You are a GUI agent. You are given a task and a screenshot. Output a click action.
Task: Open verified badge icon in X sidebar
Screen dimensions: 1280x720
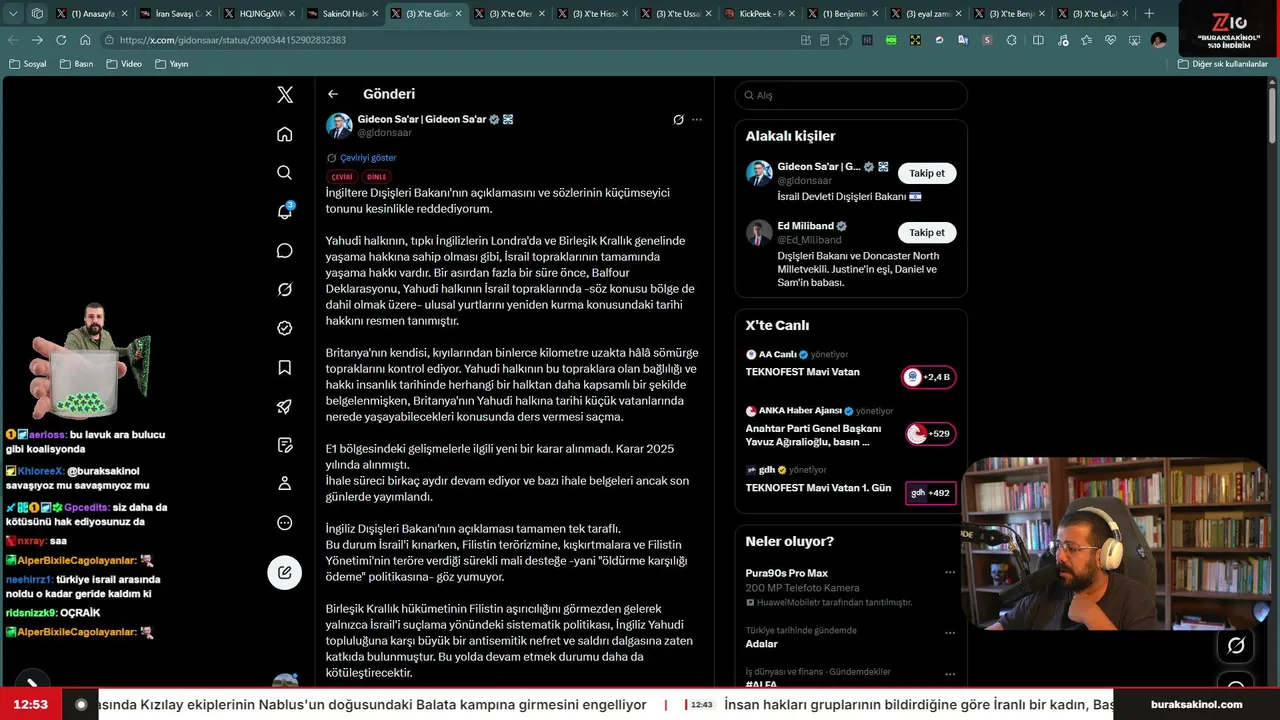point(285,328)
